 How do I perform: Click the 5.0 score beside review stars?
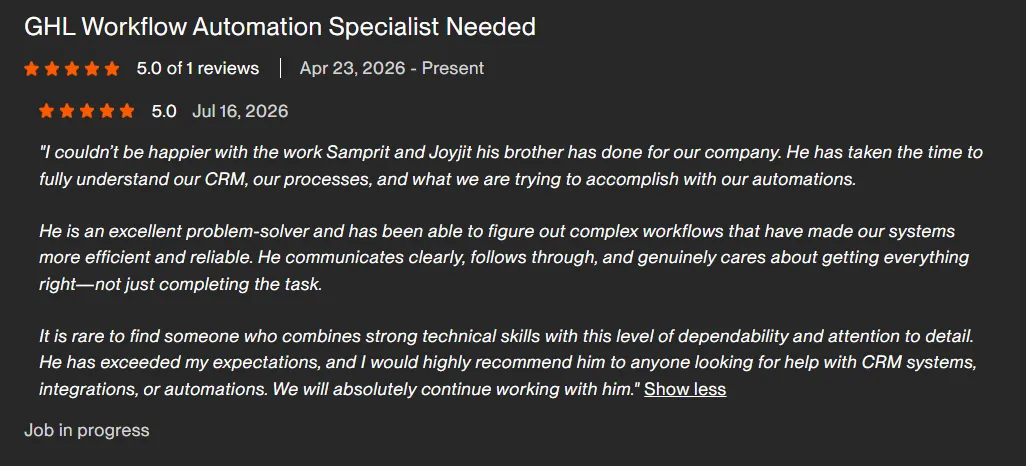(x=164, y=111)
